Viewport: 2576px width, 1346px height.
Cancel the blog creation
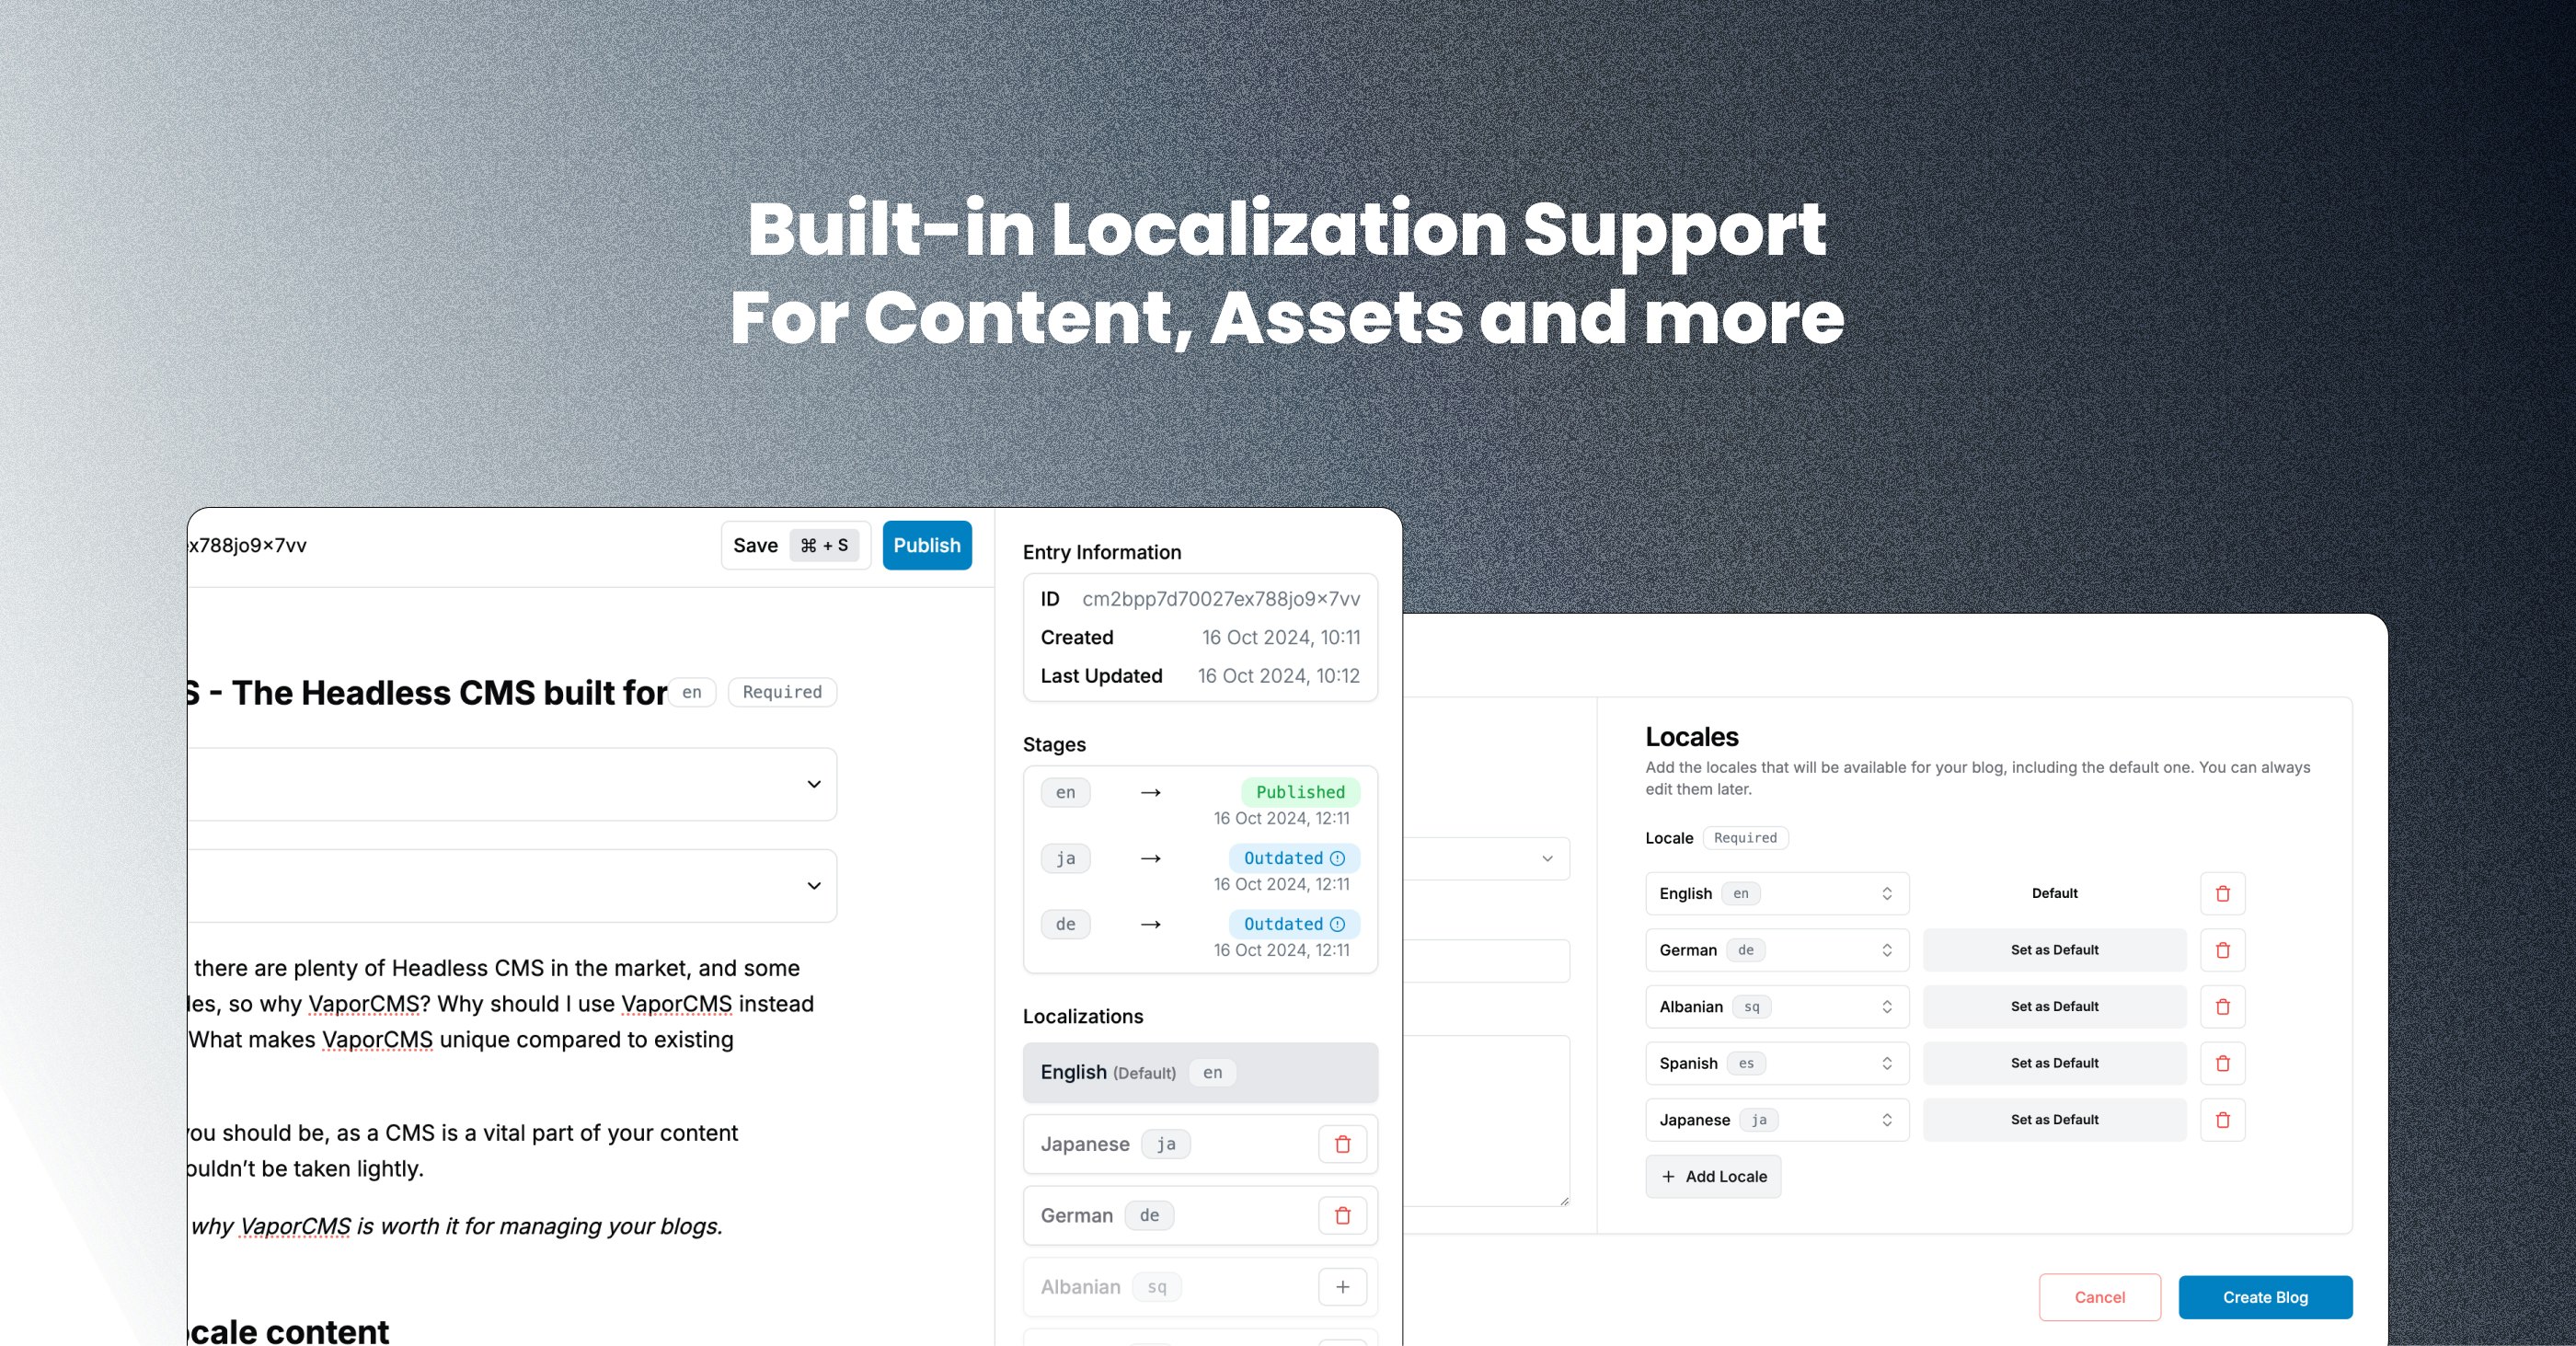[2099, 1297]
